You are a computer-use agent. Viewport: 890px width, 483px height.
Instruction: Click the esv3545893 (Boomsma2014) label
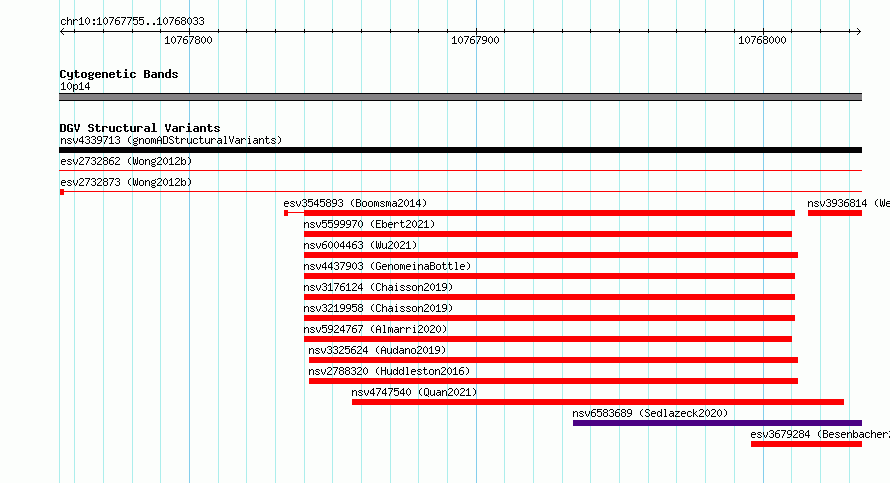[355, 203]
